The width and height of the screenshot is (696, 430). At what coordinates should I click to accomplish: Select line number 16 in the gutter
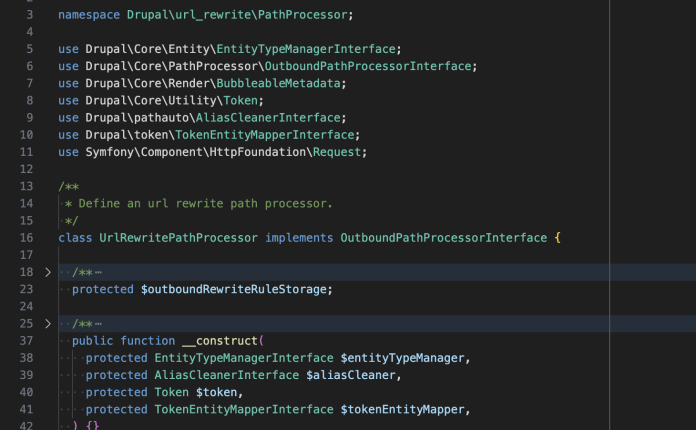coord(26,238)
